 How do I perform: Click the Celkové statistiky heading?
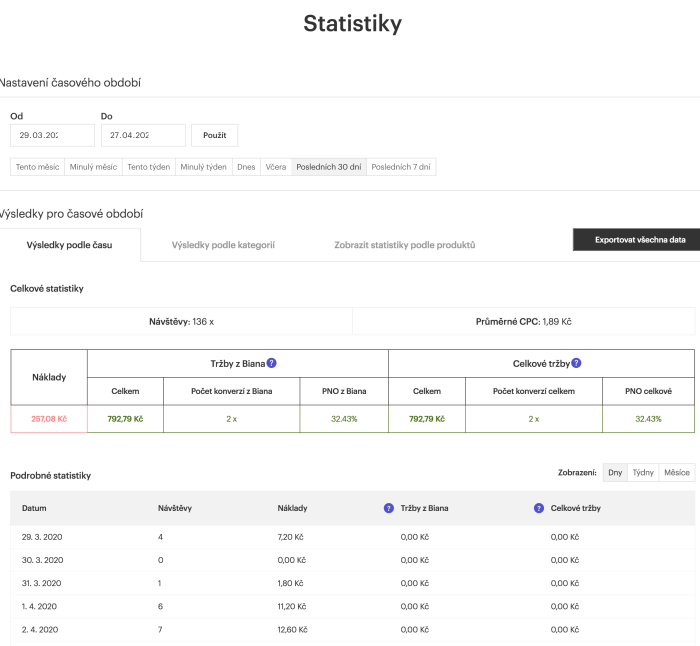click(x=47, y=289)
